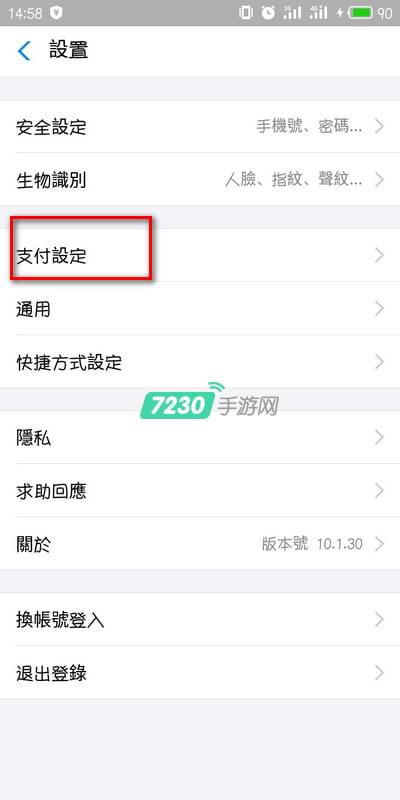Tap the first signal strength icon
This screenshot has height=800, width=400.
292,13
